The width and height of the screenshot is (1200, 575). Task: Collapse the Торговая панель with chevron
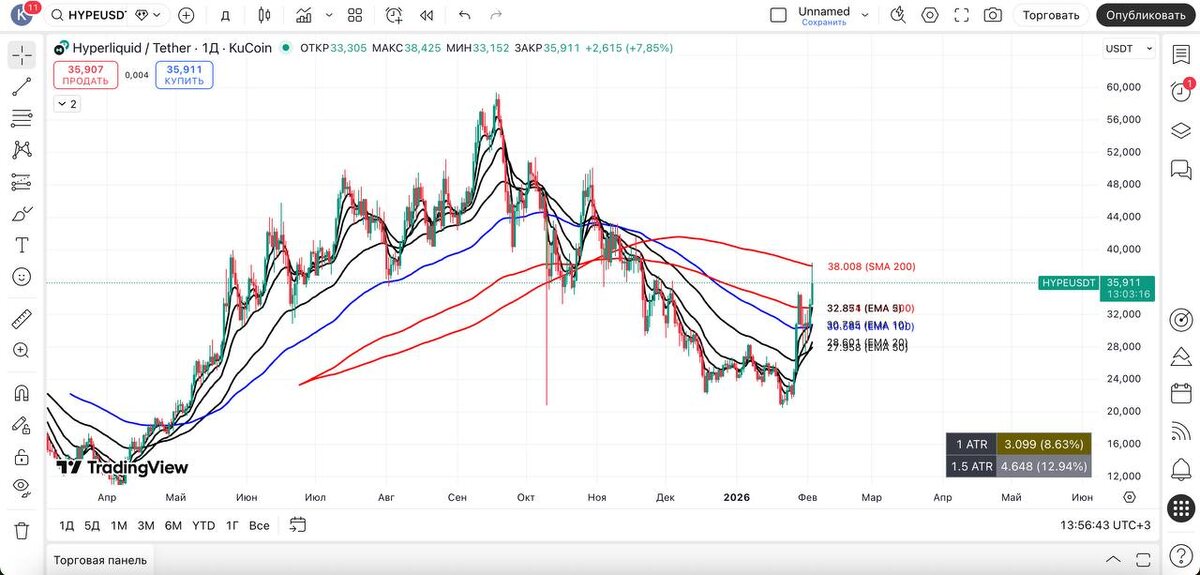pyautogui.click(x=1113, y=559)
